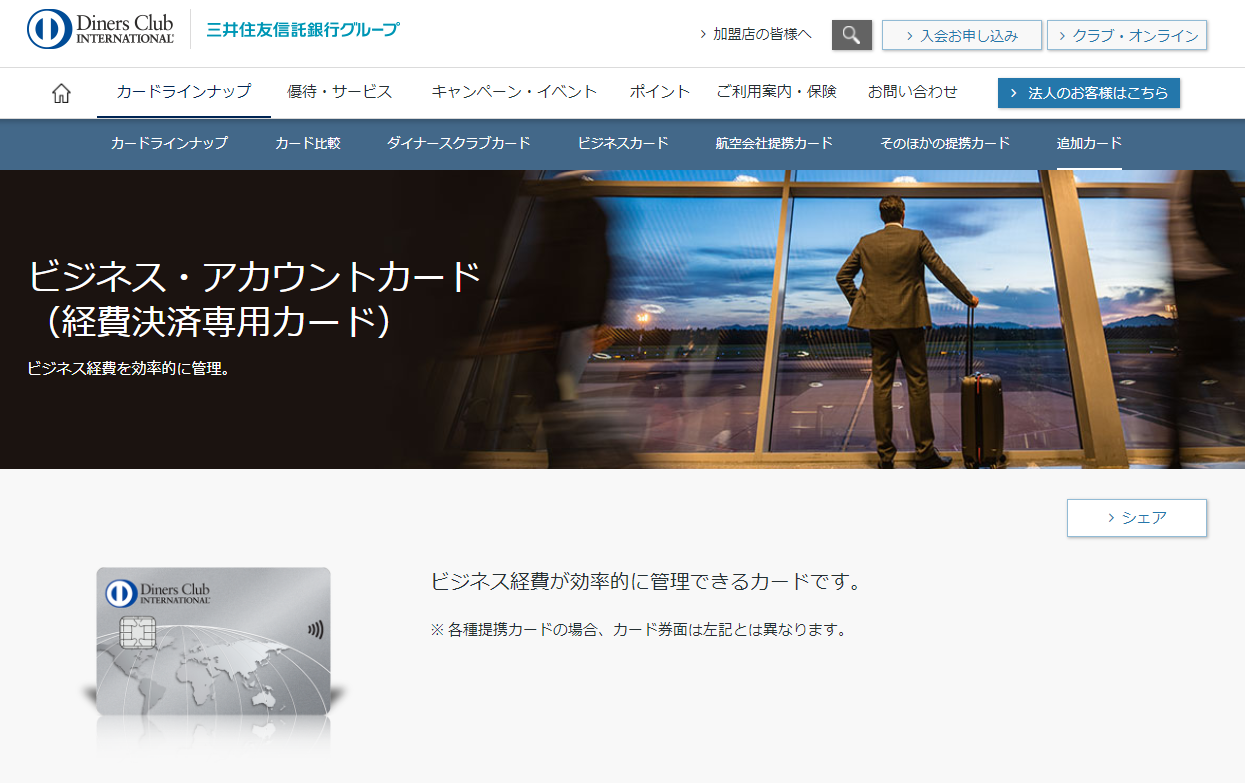Click the magnifying glass search icon
This screenshot has height=783, width=1245.
852,35
